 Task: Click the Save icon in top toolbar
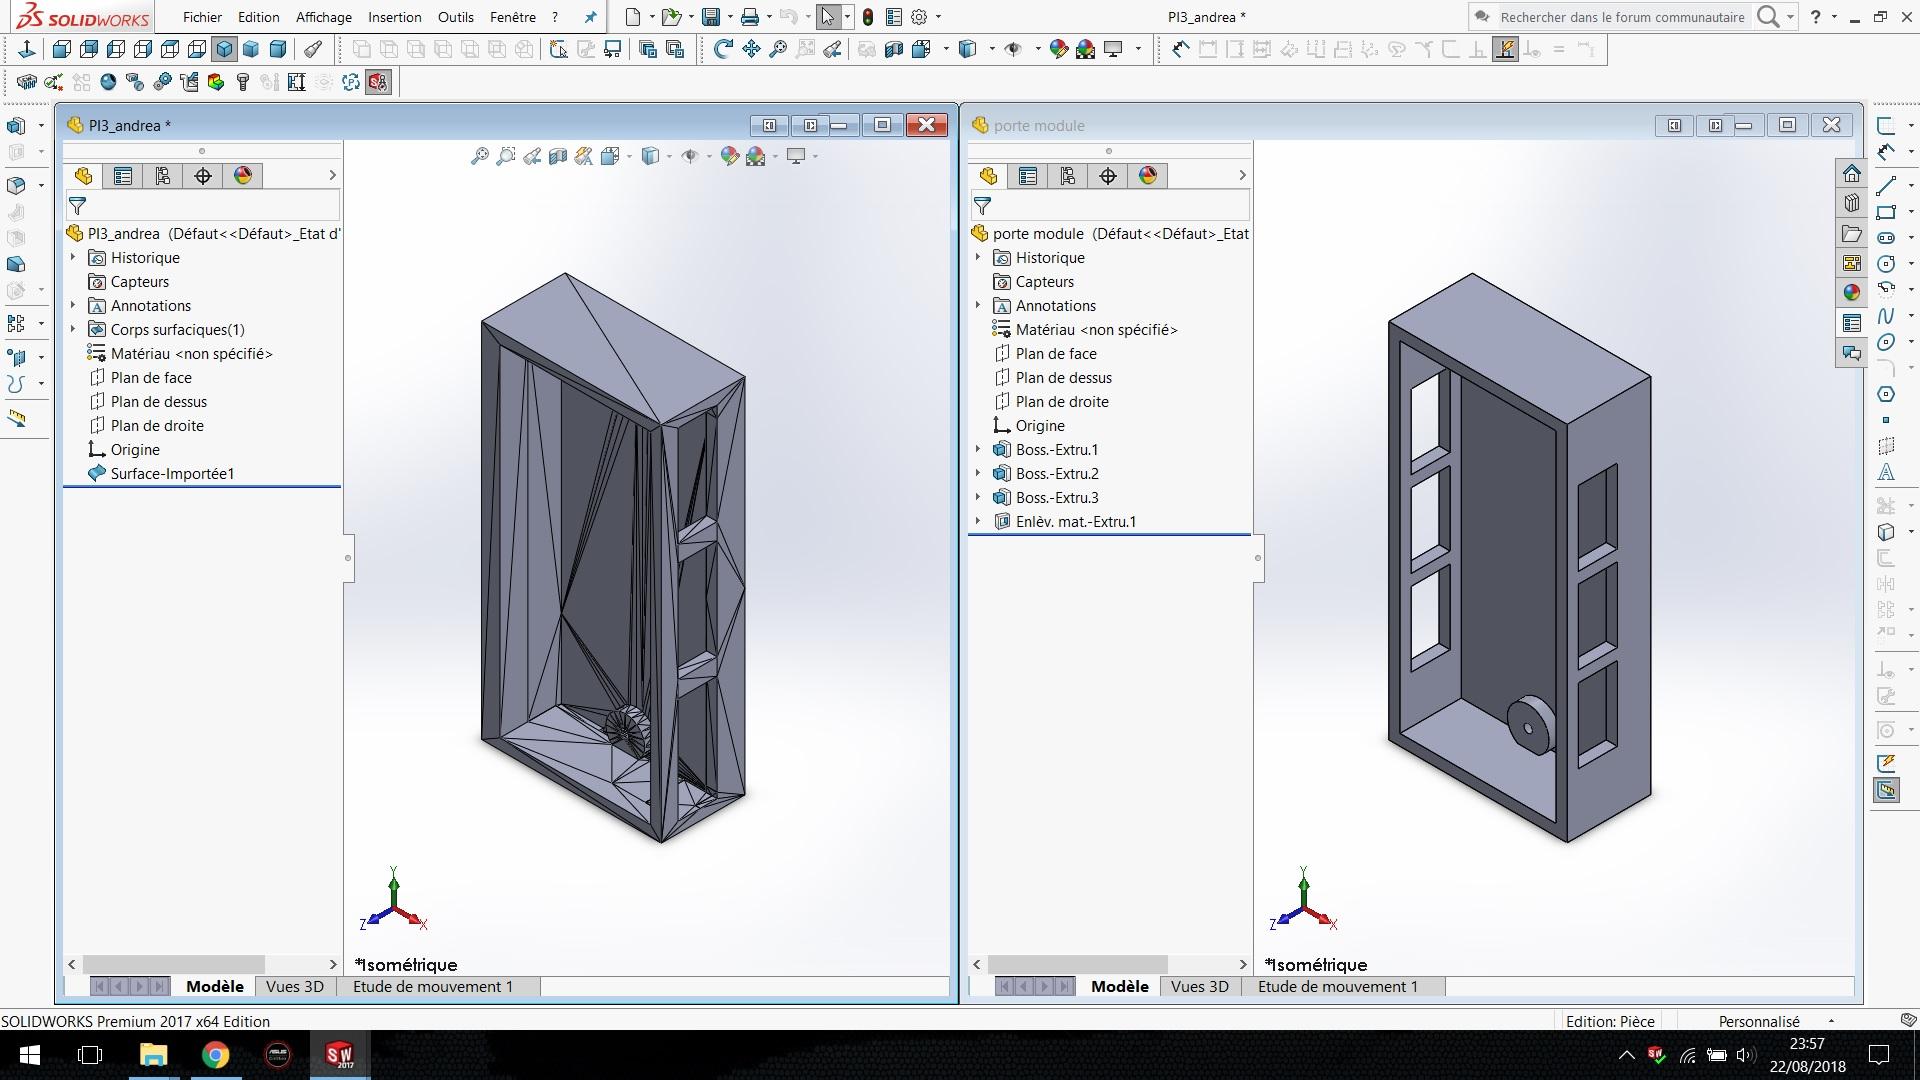click(711, 17)
